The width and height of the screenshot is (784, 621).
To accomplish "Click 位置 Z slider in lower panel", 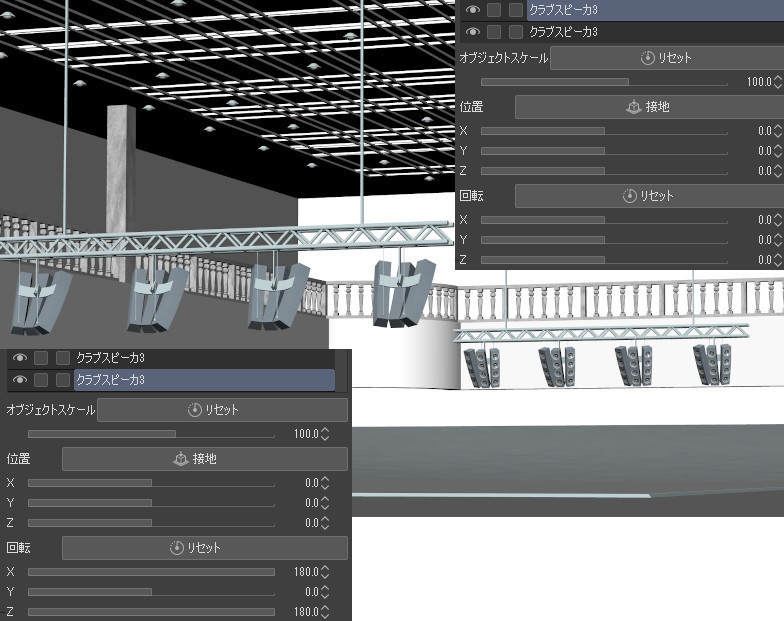I will coord(151,522).
